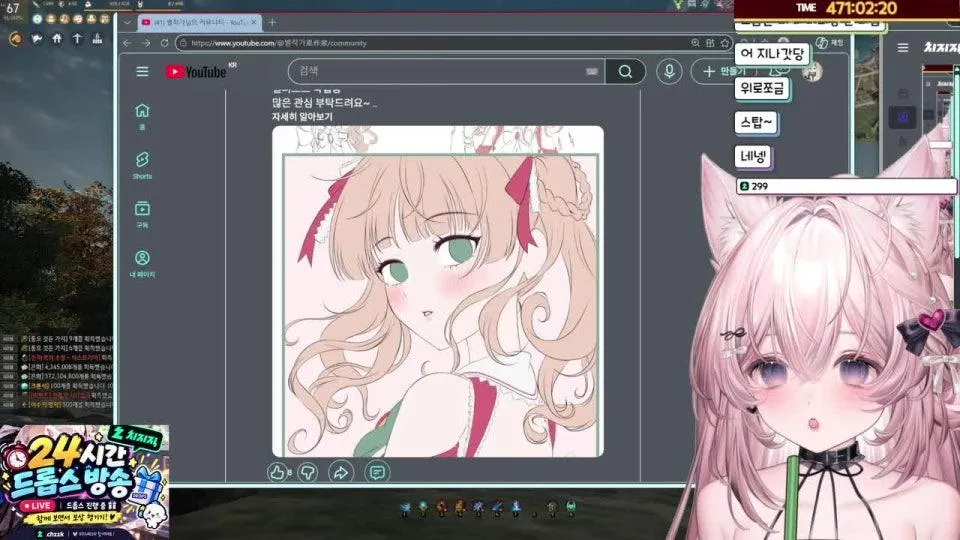Image resolution: width=960 pixels, height=540 pixels.
Task: Go back in the browser
Action: point(127,43)
